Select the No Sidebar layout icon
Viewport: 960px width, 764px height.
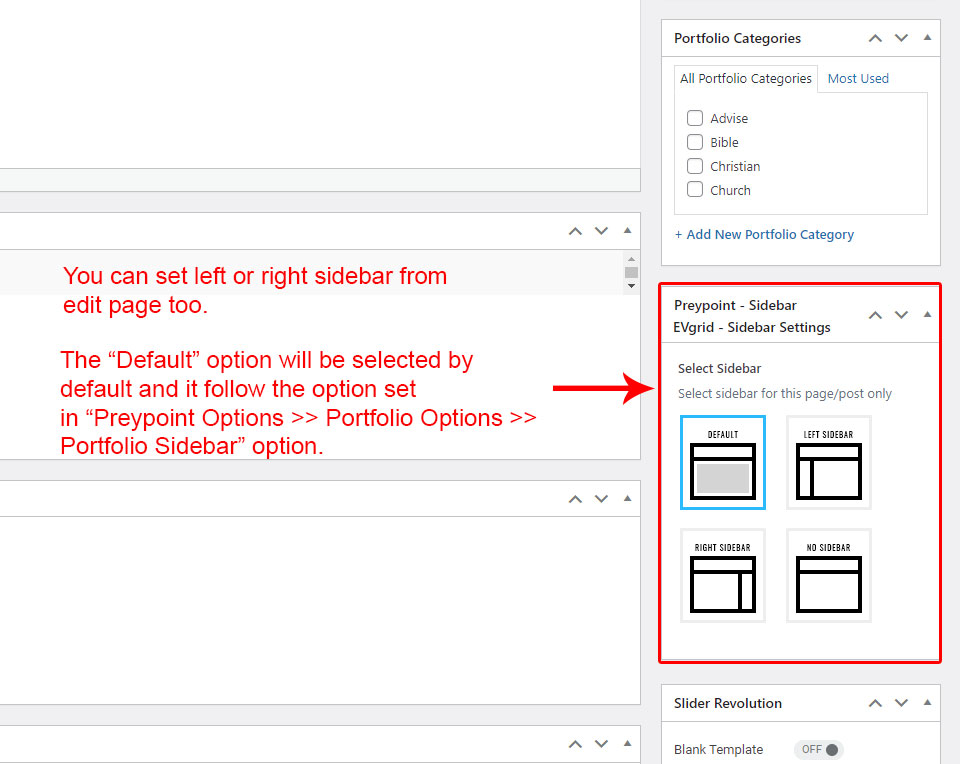[x=828, y=576]
